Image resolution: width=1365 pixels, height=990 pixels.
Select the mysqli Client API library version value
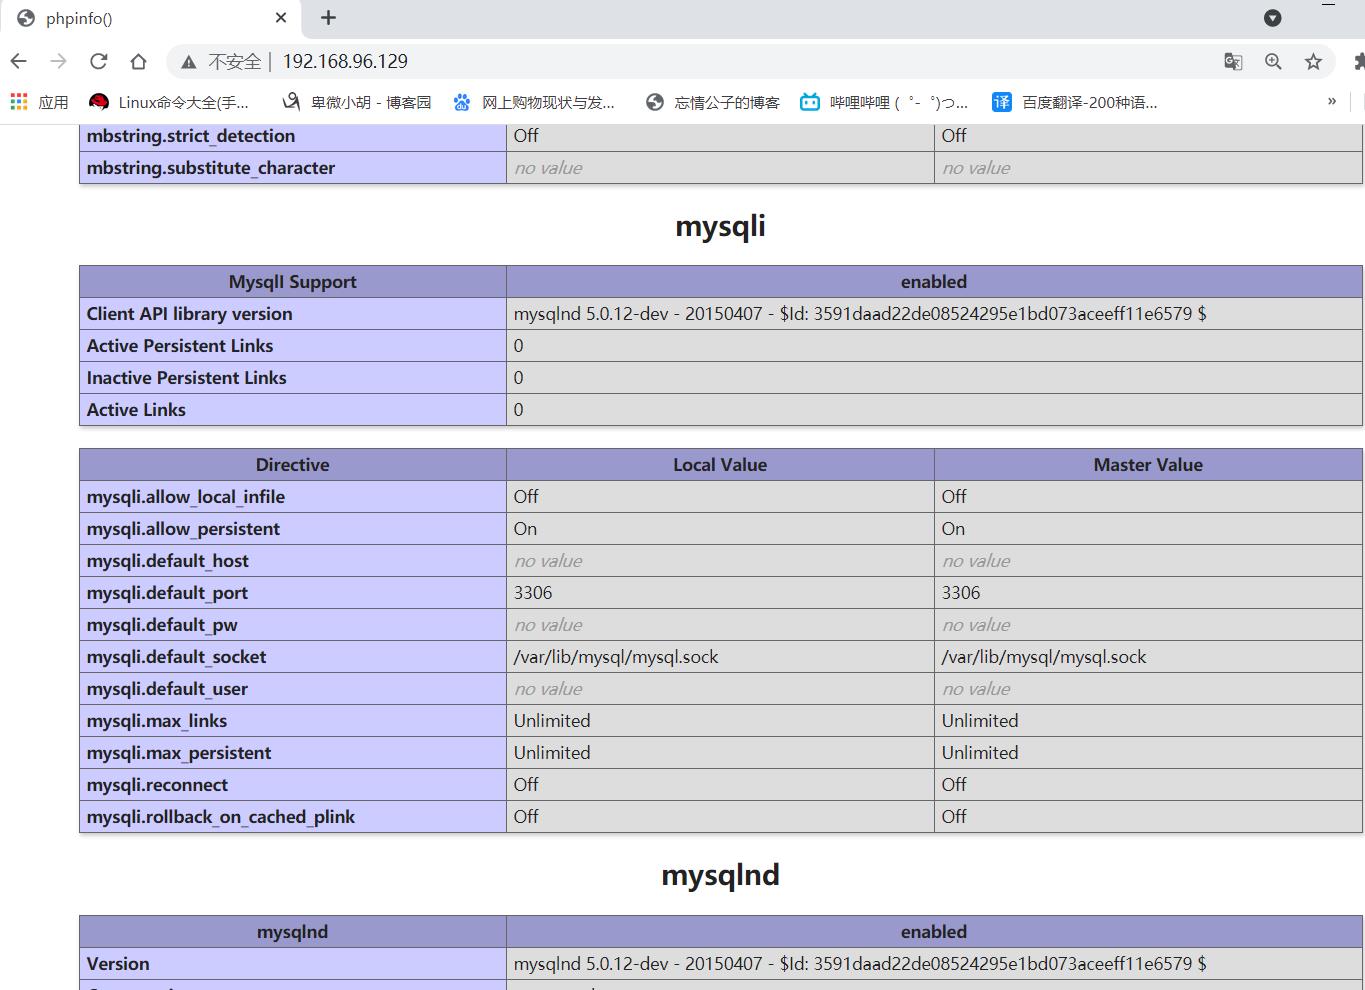(860, 314)
